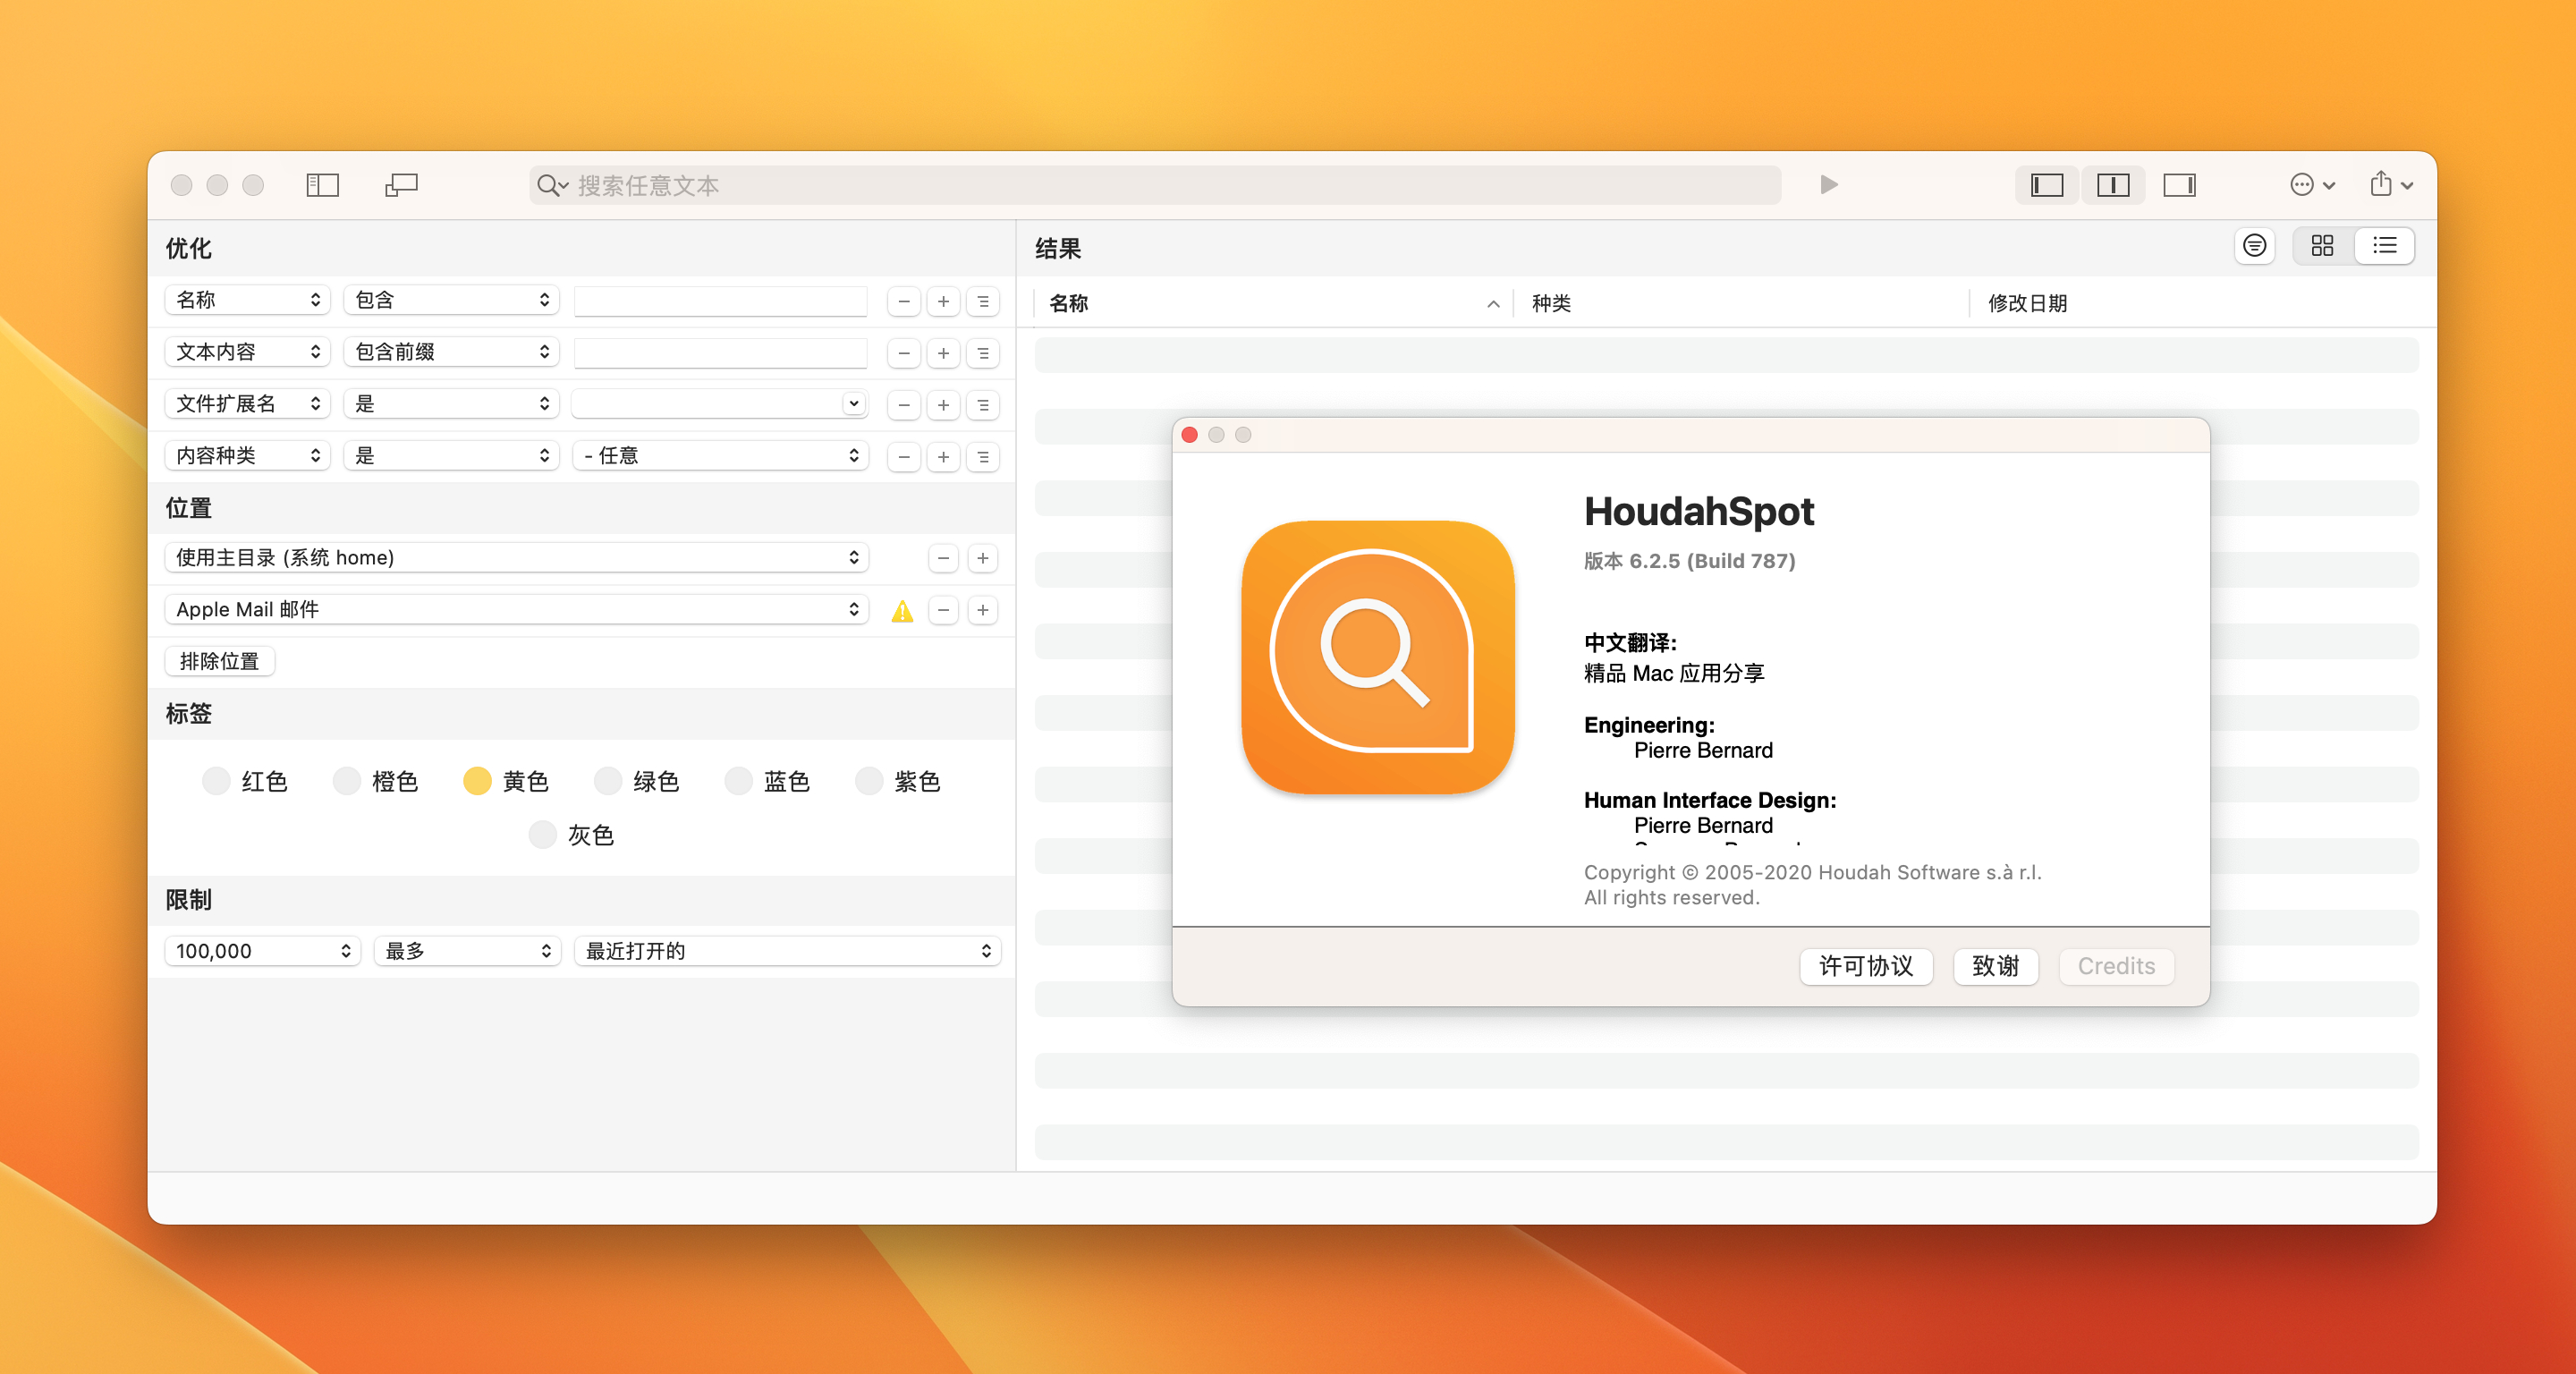Image resolution: width=2576 pixels, height=1374 pixels.
Task: Click the compact window mode icon
Action: [x=401, y=185]
